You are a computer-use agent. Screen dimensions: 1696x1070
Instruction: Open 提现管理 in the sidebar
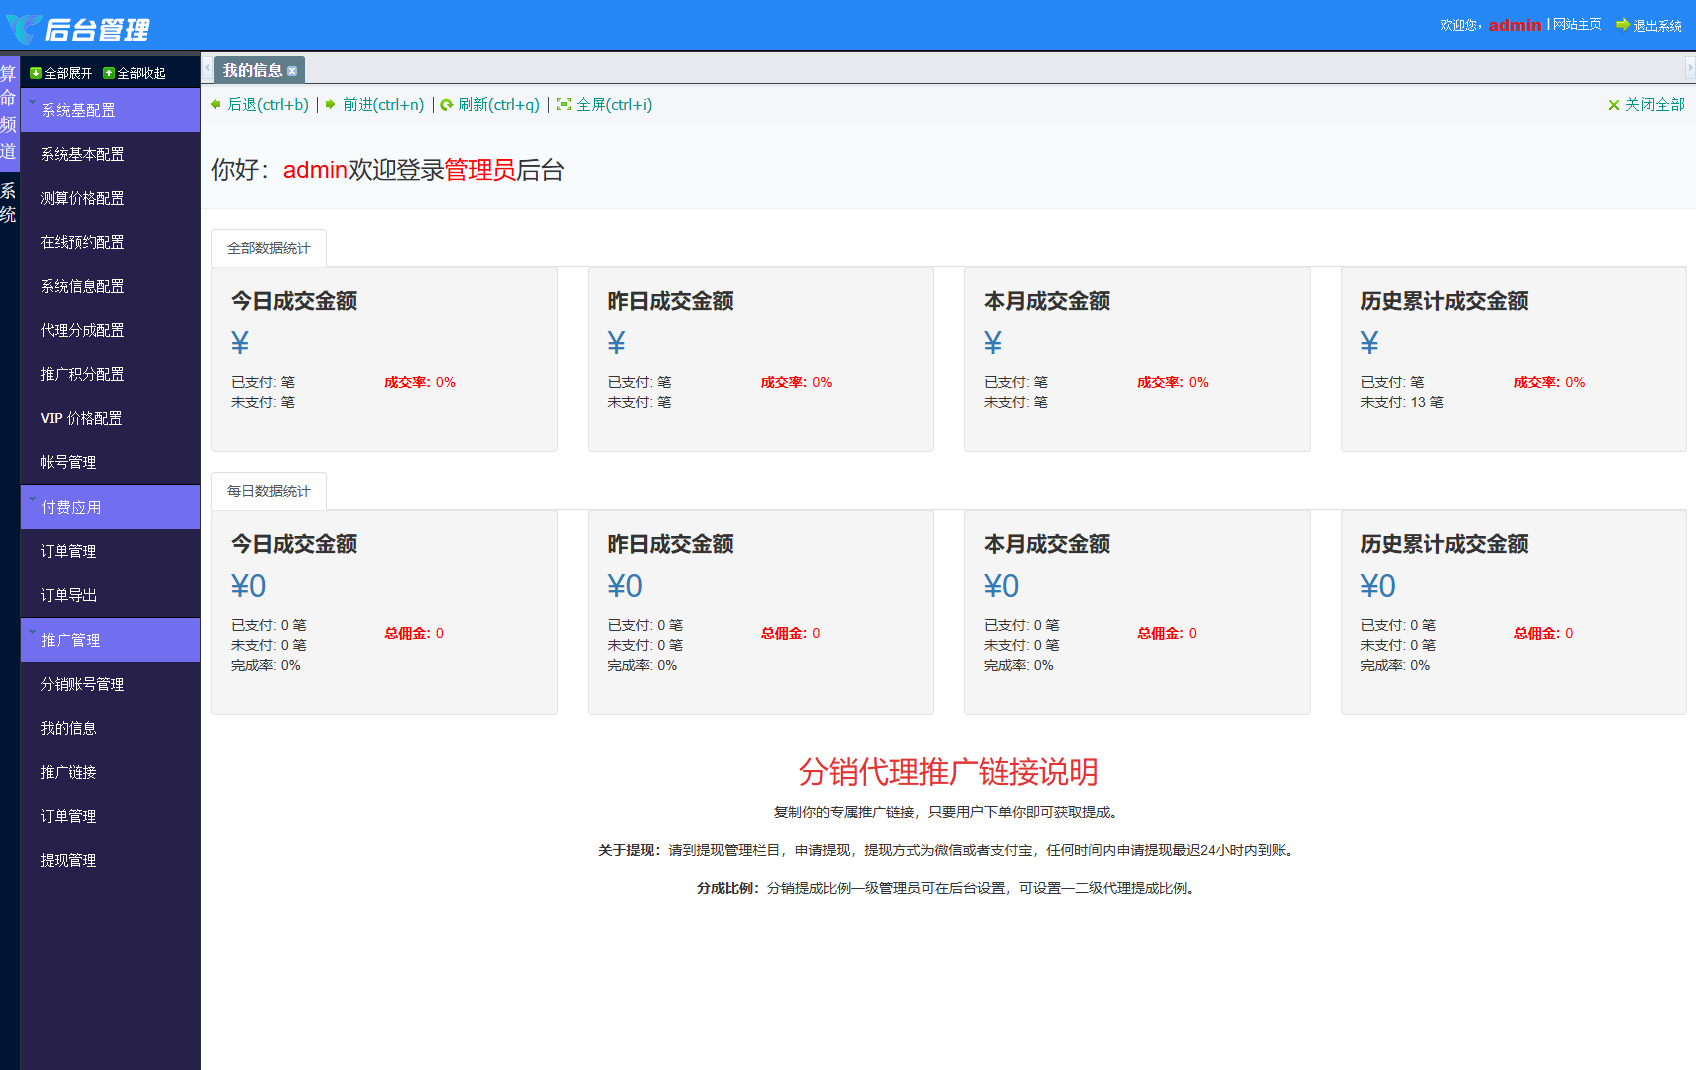tap(67, 859)
